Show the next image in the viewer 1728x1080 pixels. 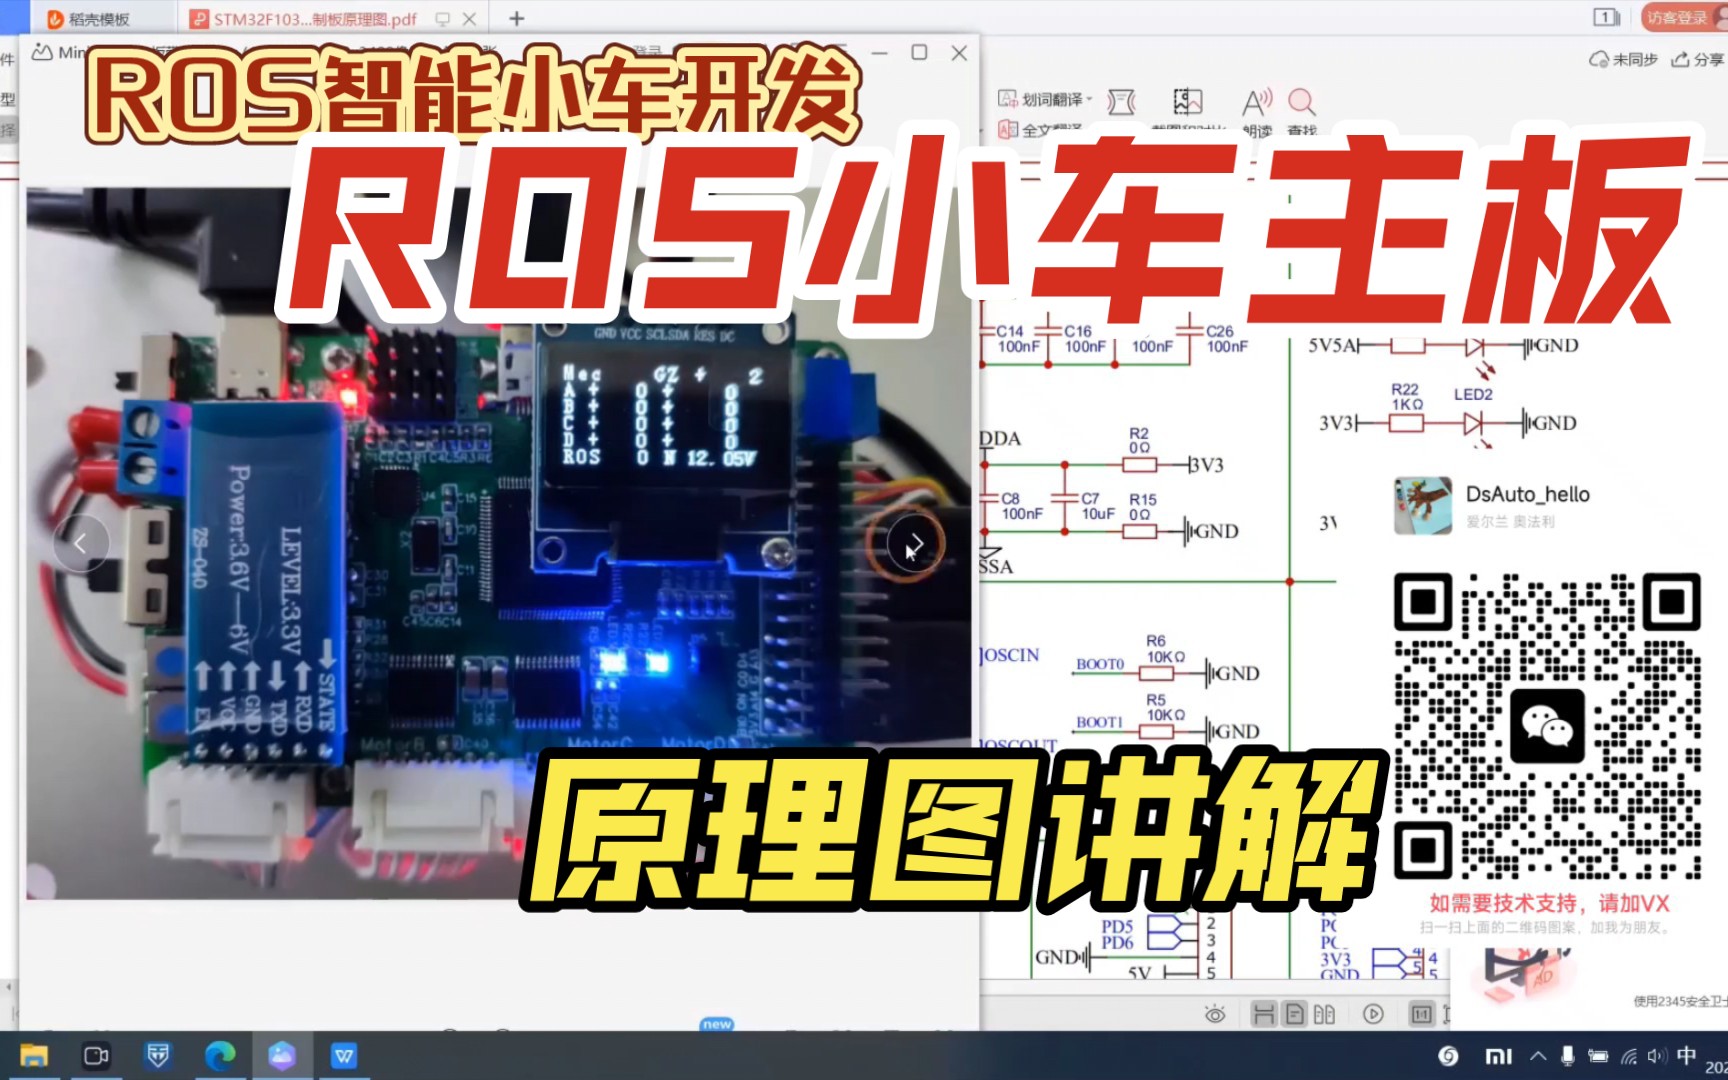914,543
